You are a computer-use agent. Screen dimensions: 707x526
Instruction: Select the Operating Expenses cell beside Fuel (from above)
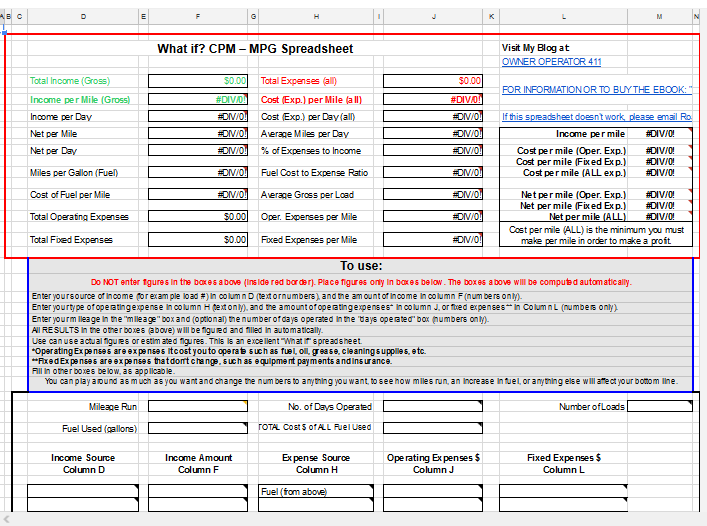[x=433, y=491]
